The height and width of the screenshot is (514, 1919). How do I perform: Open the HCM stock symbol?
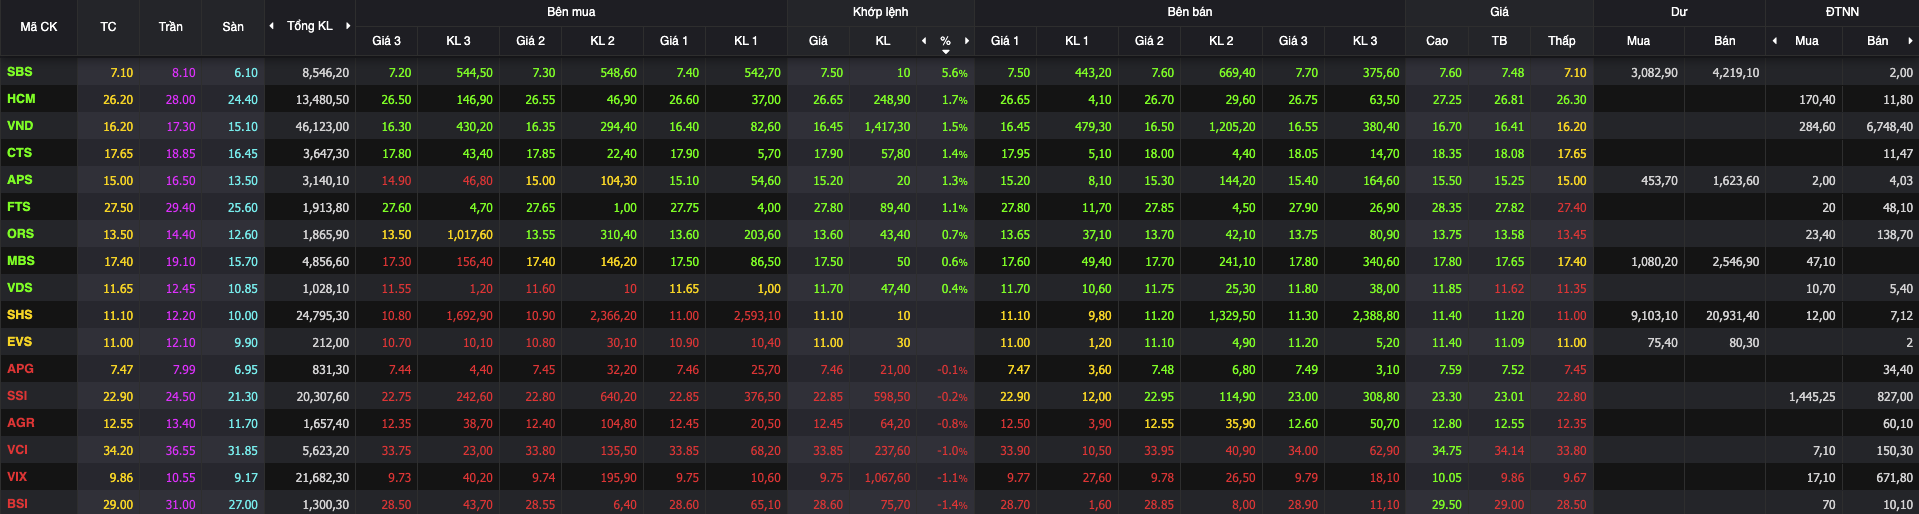point(21,99)
